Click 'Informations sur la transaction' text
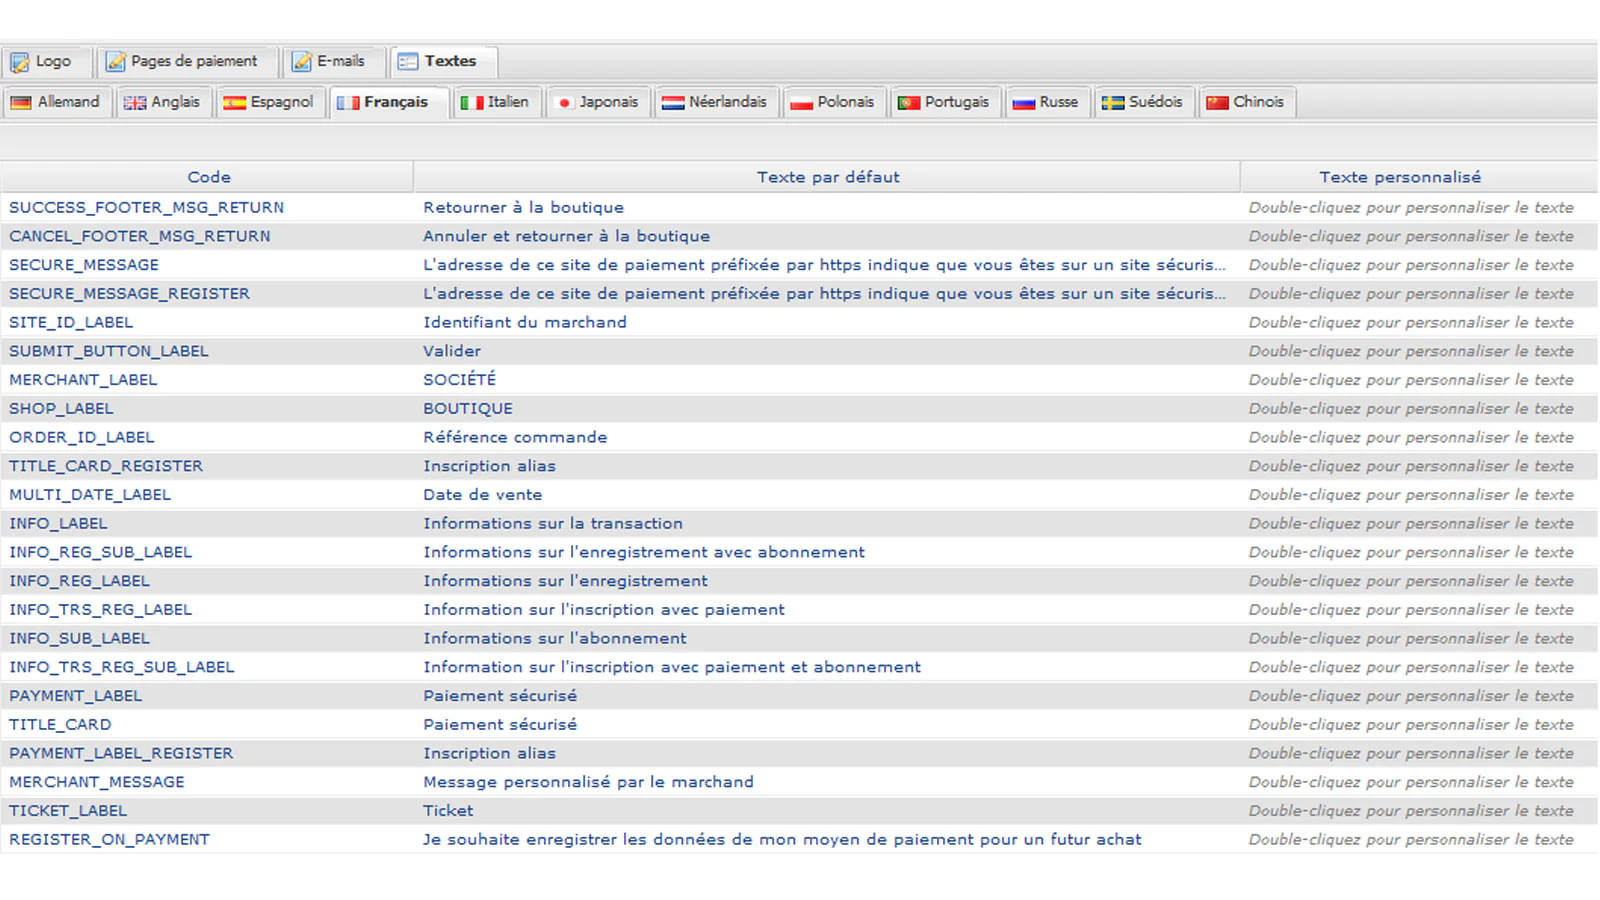Screen dimensions: 1600x900 pyautogui.click(x=553, y=524)
